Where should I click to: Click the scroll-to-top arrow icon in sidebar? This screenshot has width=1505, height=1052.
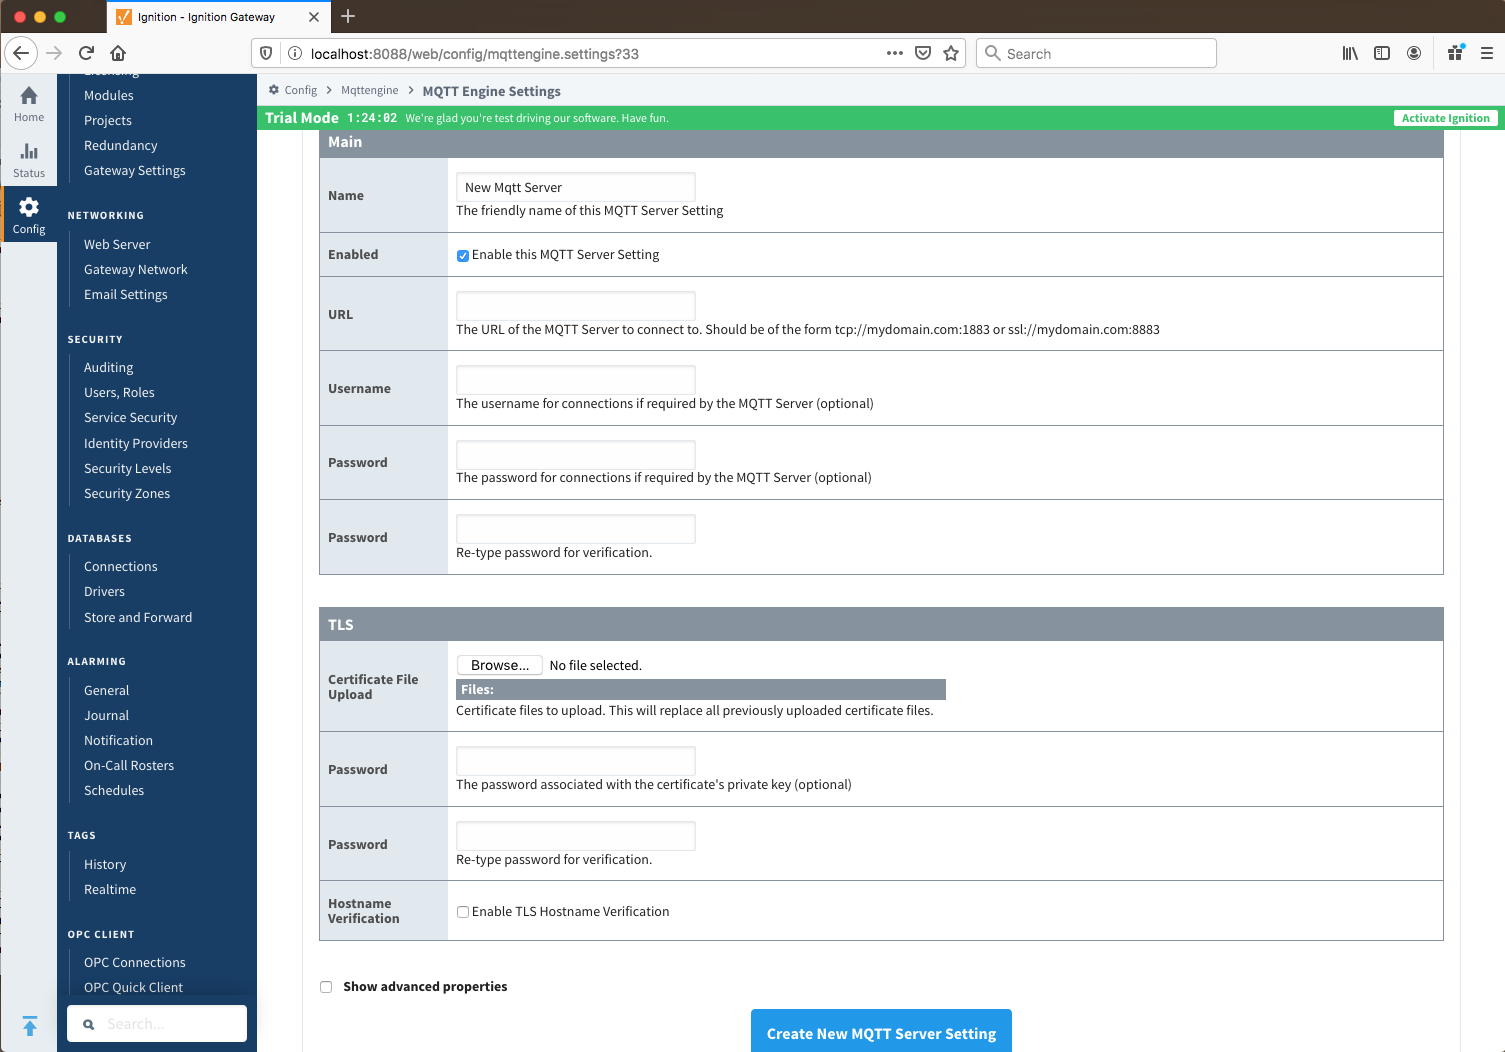[x=30, y=1025]
